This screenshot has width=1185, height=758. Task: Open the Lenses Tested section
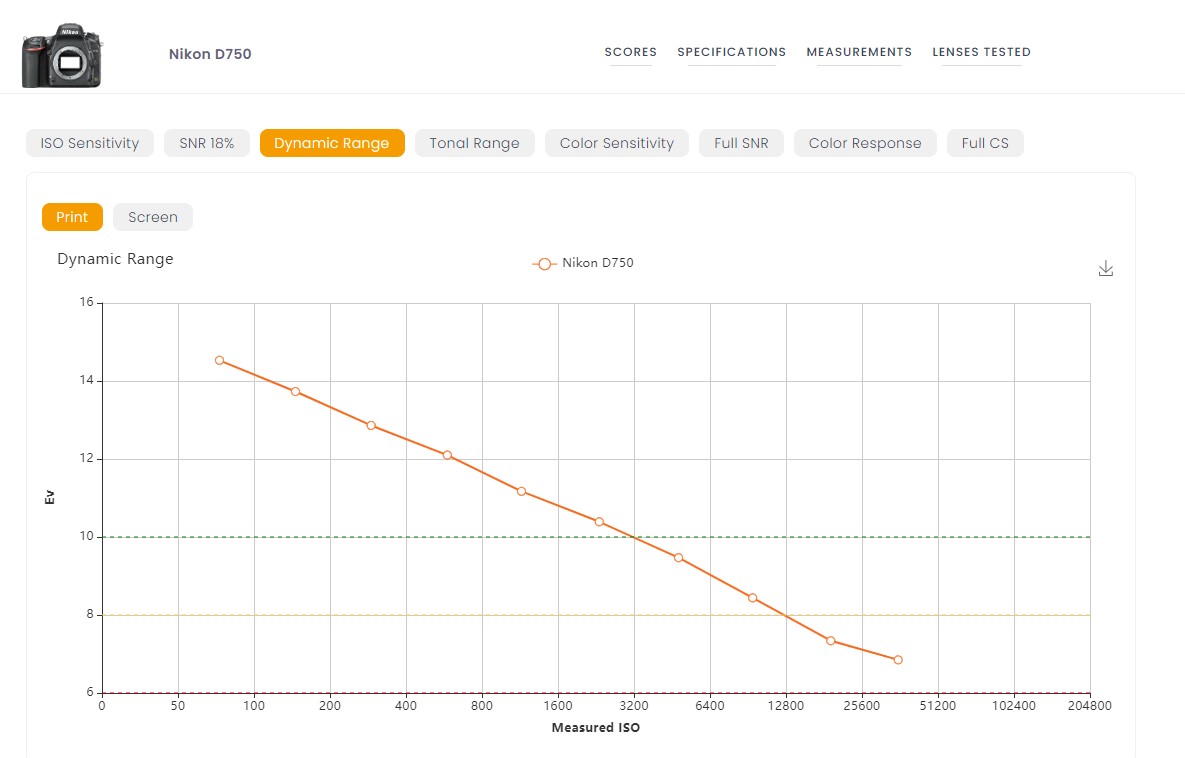point(981,52)
